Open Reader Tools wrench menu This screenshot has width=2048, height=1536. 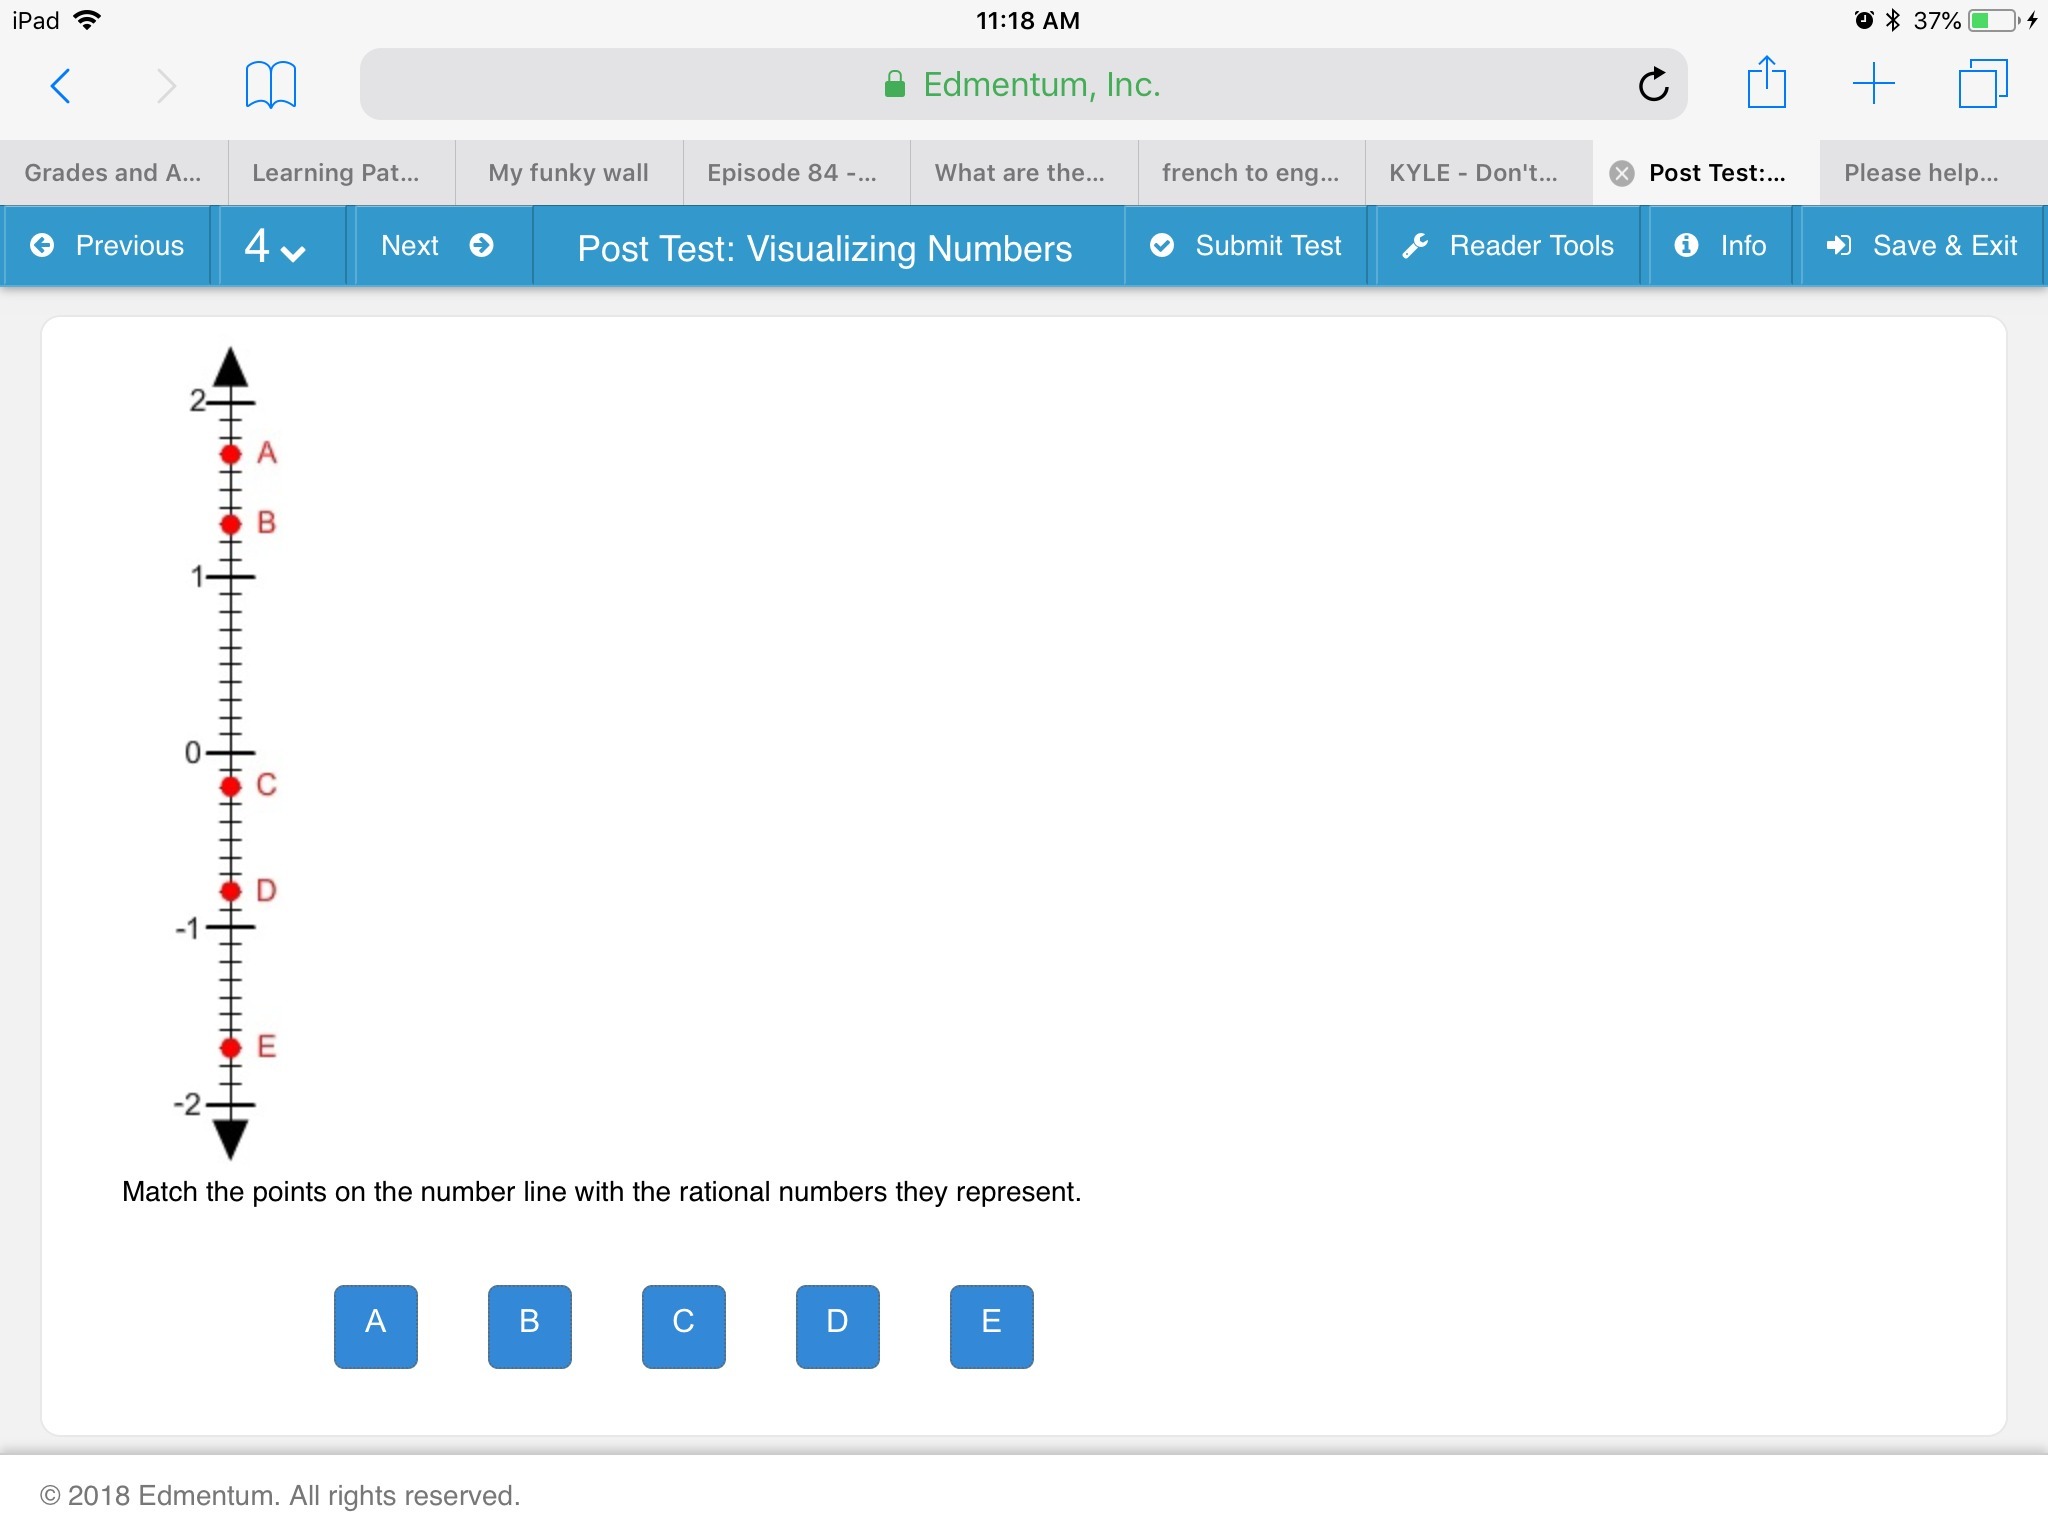click(1508, 246)
